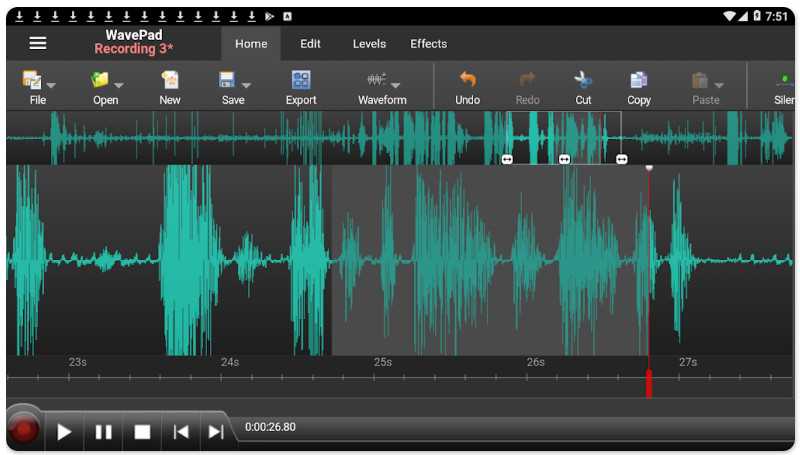Switch to the Edit tab

[310, 44]
